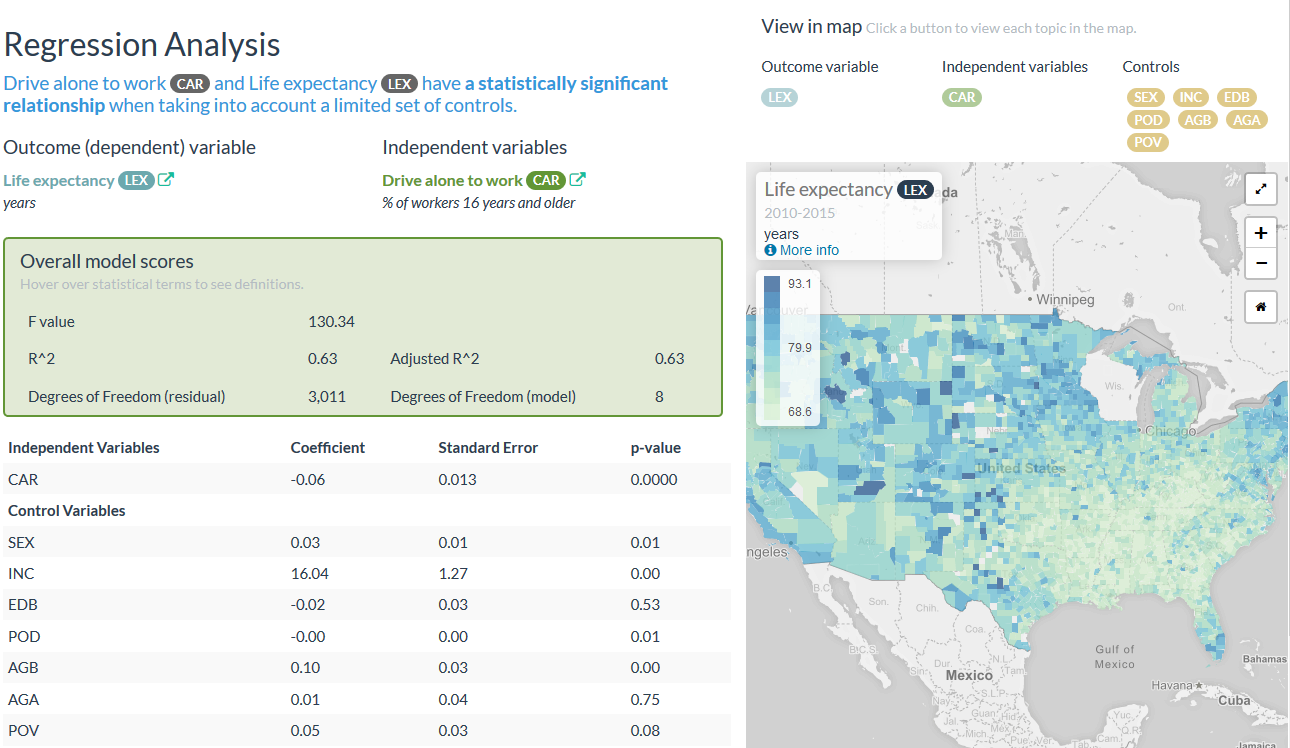Open external link icon next to Life expectancy

[x=167, y=180]
